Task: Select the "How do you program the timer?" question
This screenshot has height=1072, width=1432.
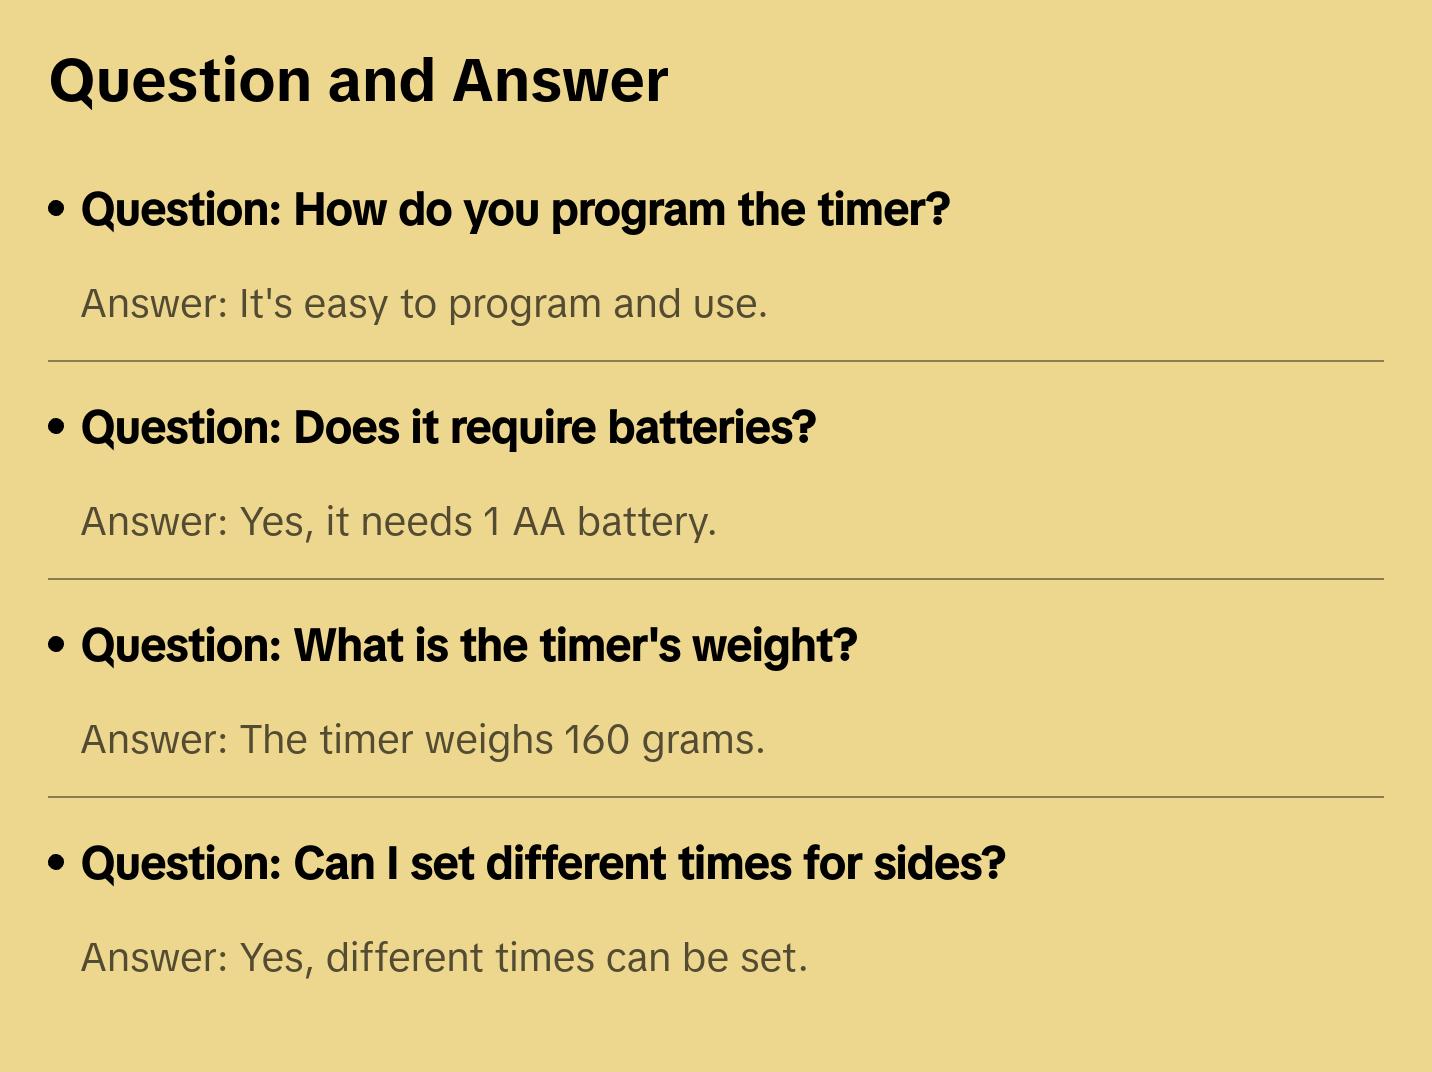Action: point(515,210)
